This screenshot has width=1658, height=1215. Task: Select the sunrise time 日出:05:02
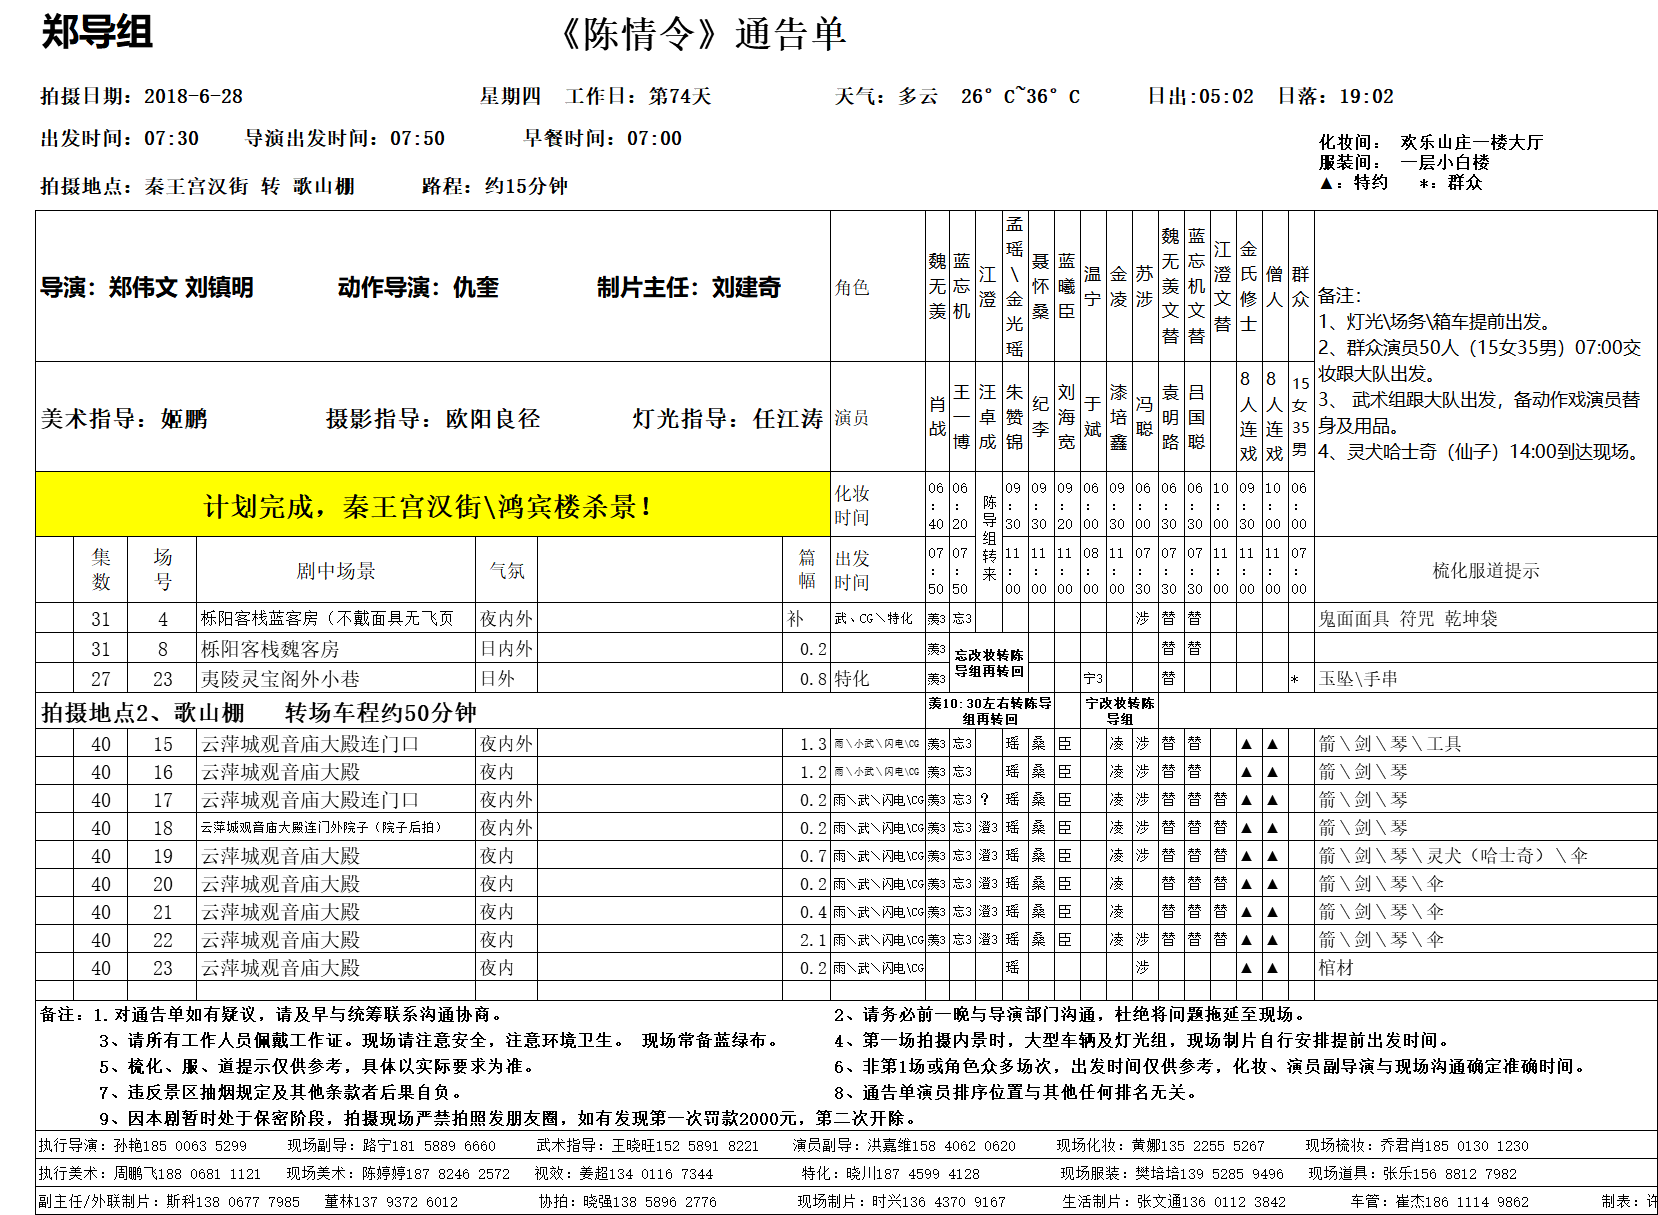(x=1200, y=96)
